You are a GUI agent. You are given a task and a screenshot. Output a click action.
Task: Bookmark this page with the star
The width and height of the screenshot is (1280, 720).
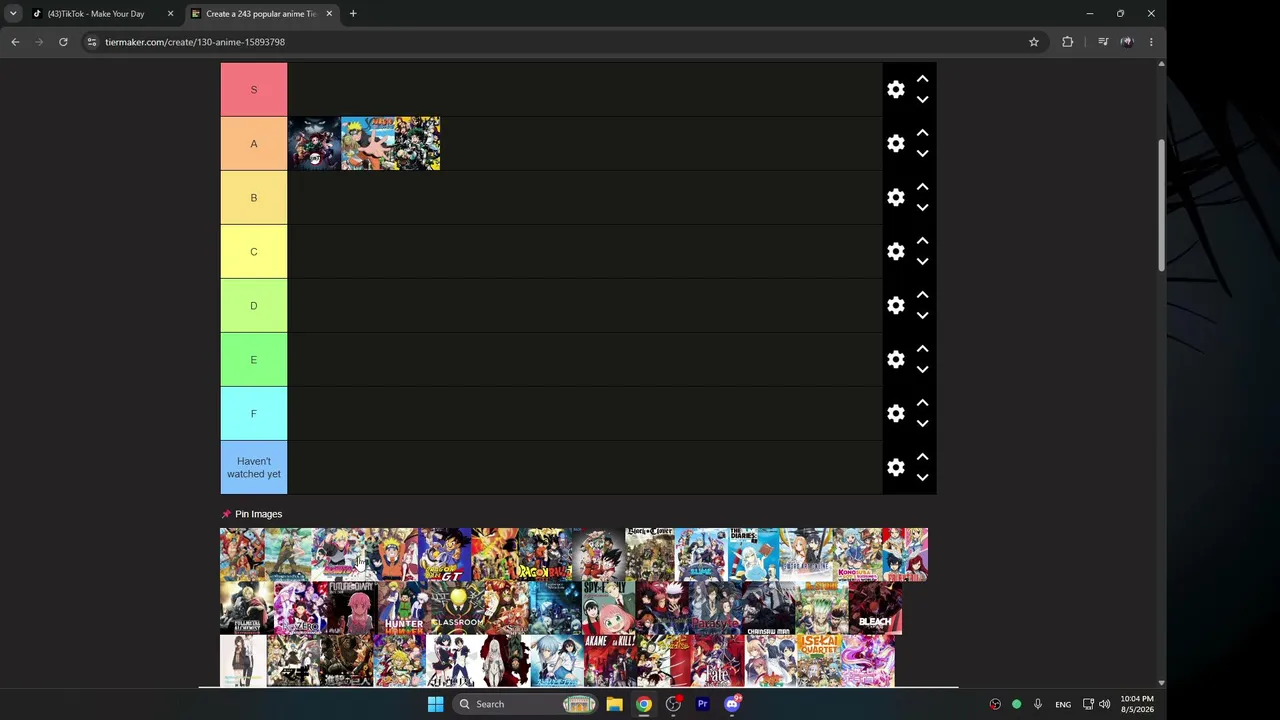[x=1034, y=42]
